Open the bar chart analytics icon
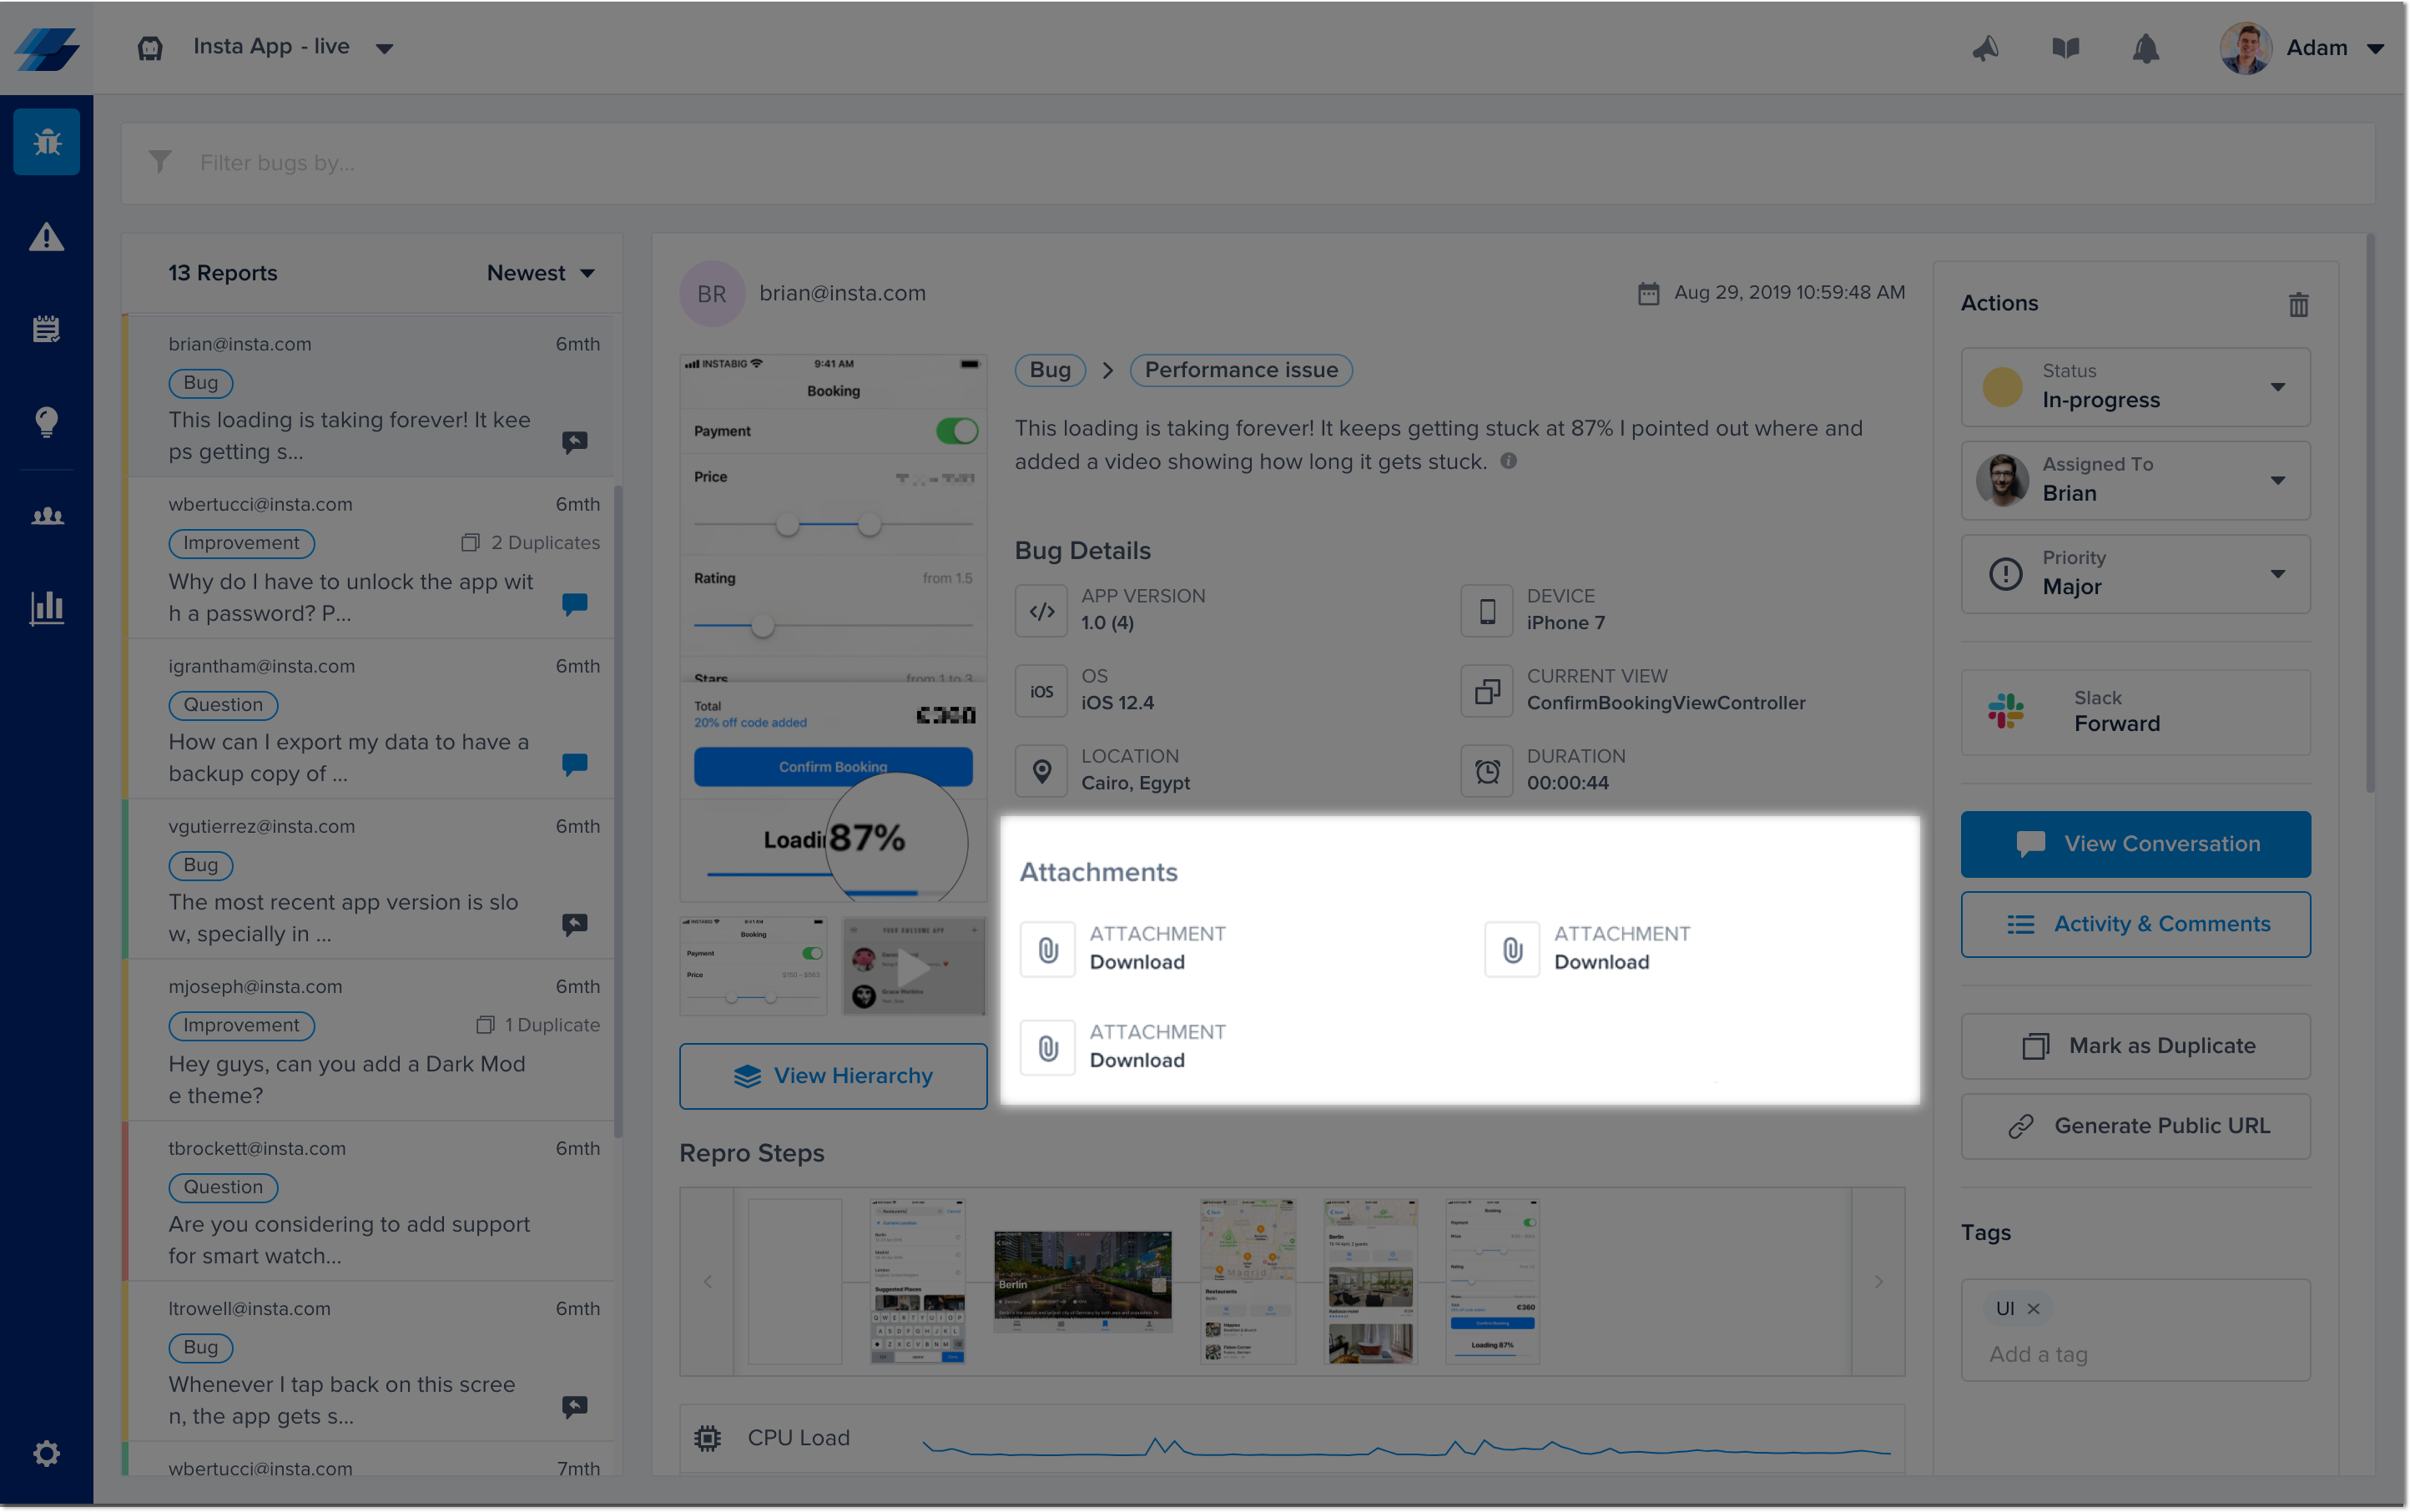2410x1512 pixels. pyautogui.click(x=46, y=606)
